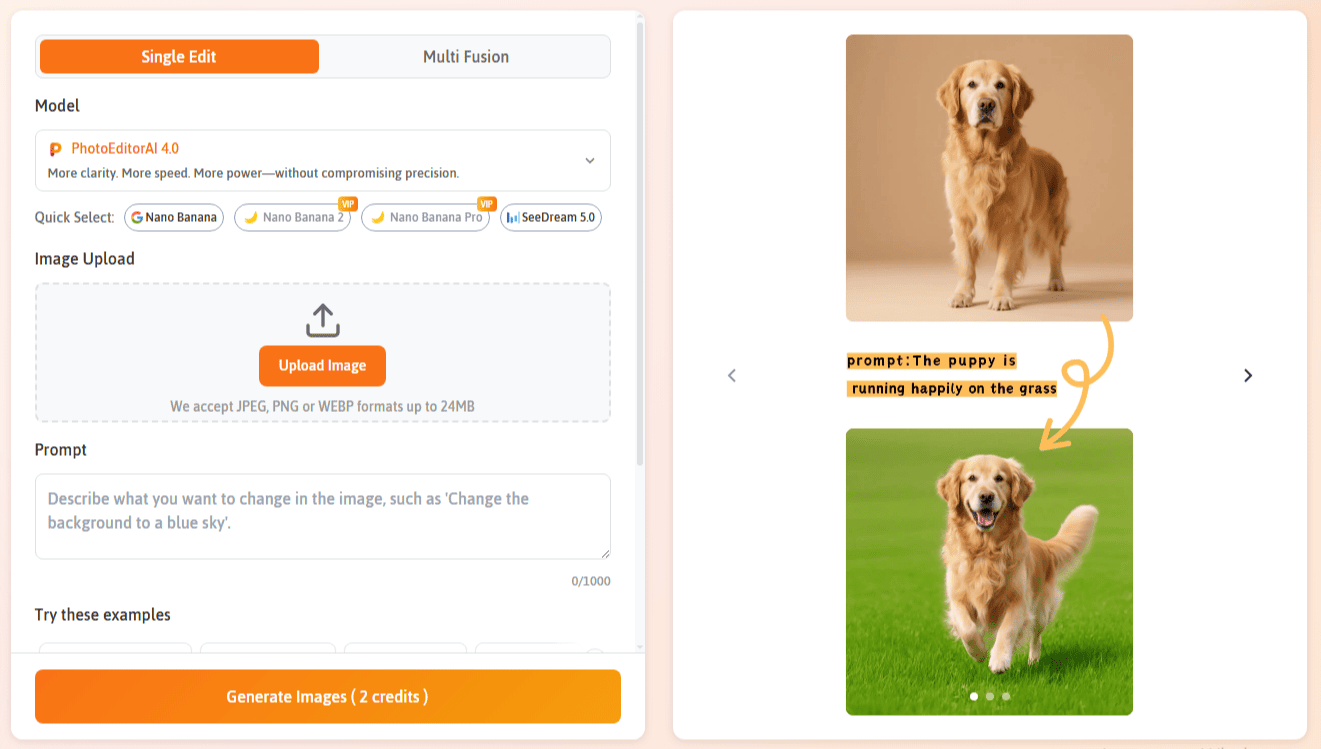This screenshot has height=749, width=1321.
Task: Click the second carousel indicator dot
Action: pos(990,696)
